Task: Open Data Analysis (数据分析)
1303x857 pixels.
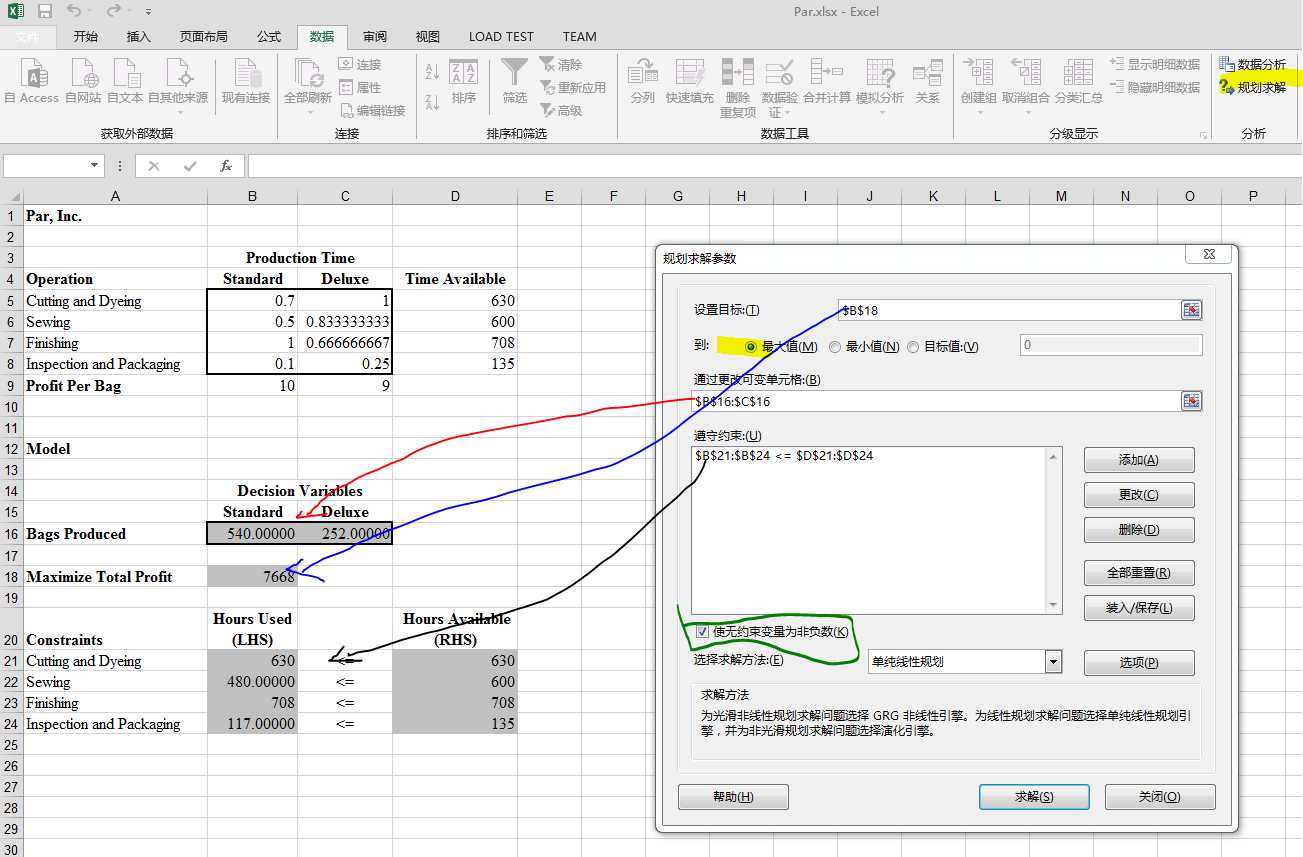Action: (1253, 64)
